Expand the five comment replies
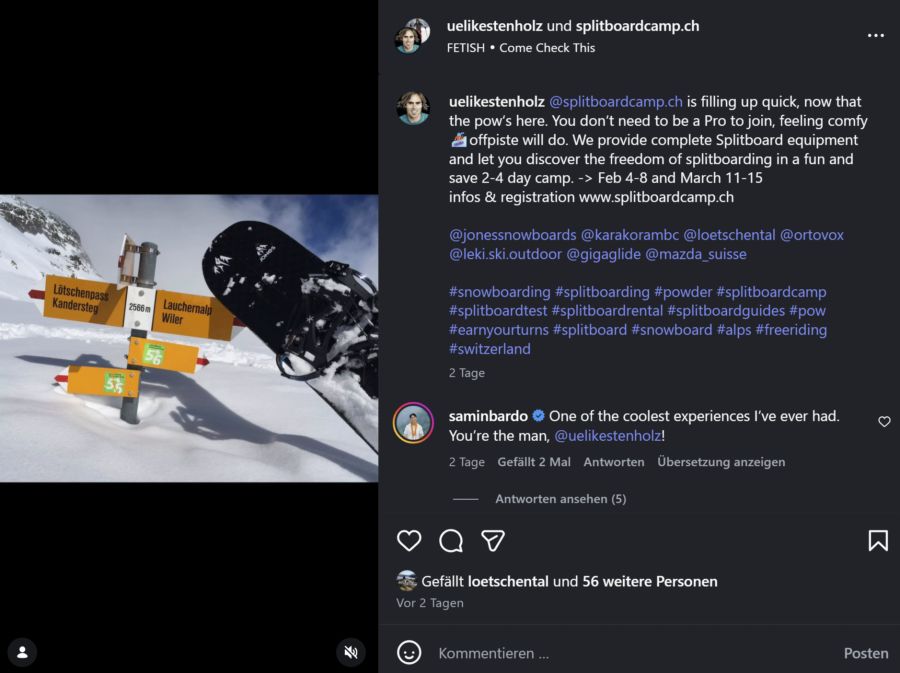900x673 pixels. (560, 499)
